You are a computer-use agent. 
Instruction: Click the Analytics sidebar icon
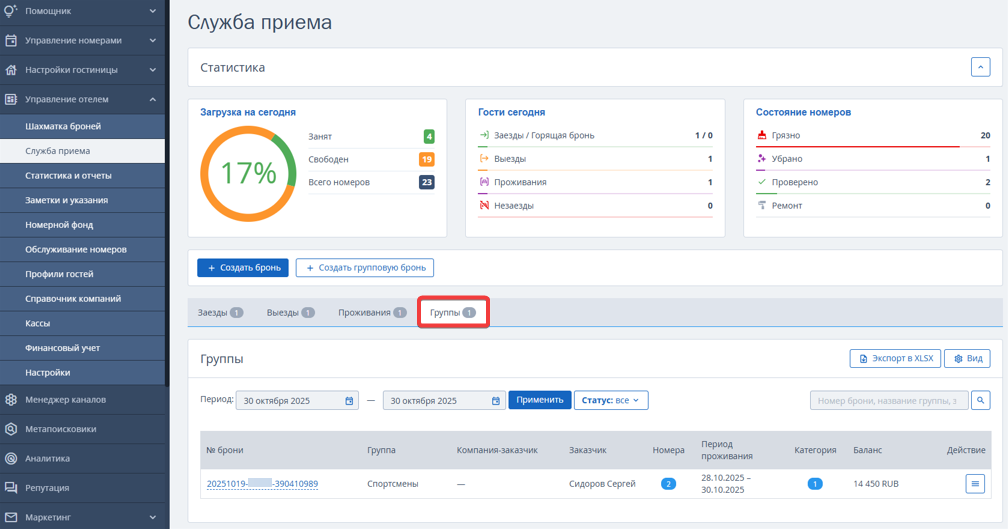coord(11,459)
